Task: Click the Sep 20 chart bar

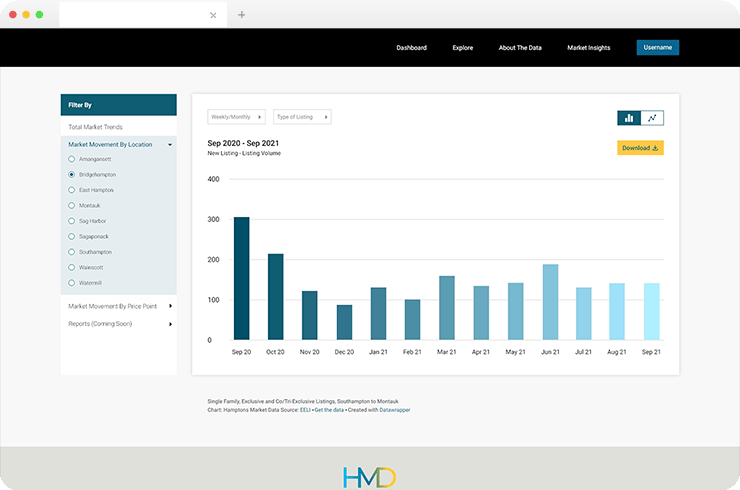Action: click(242, 279)
